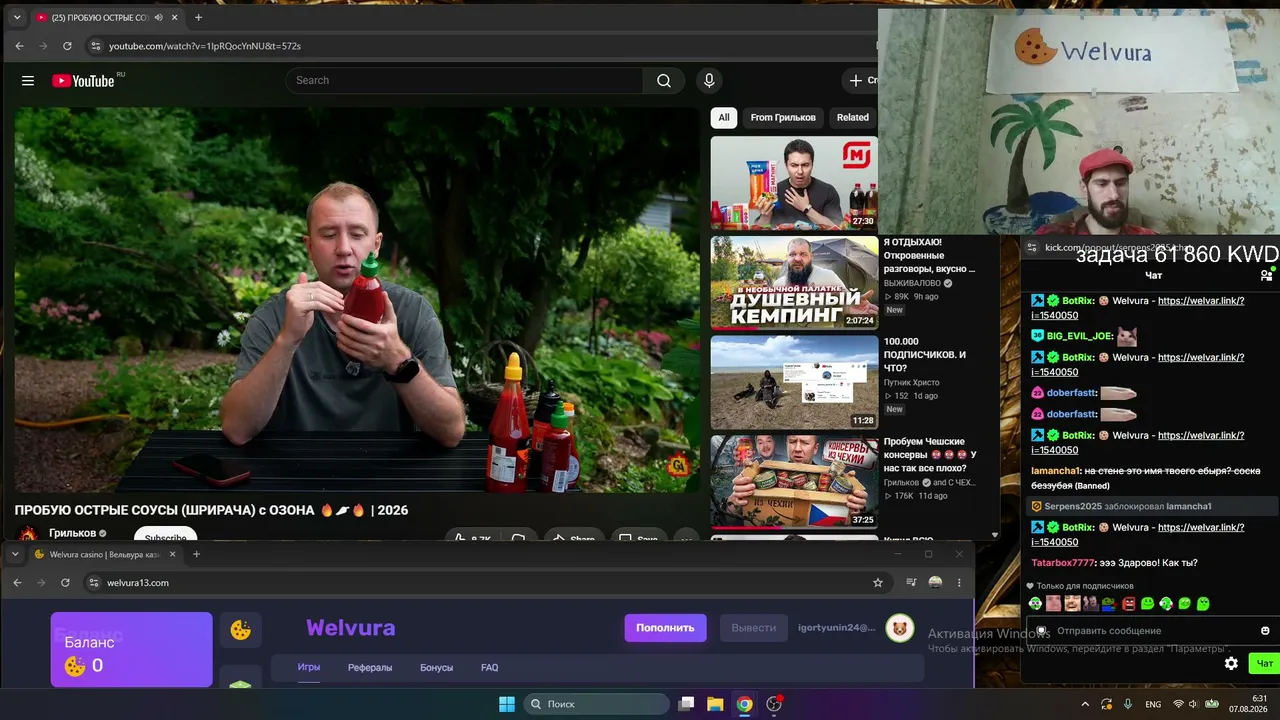Reload the YouTube page
The image size is (1280, 720).
[67, 46]
